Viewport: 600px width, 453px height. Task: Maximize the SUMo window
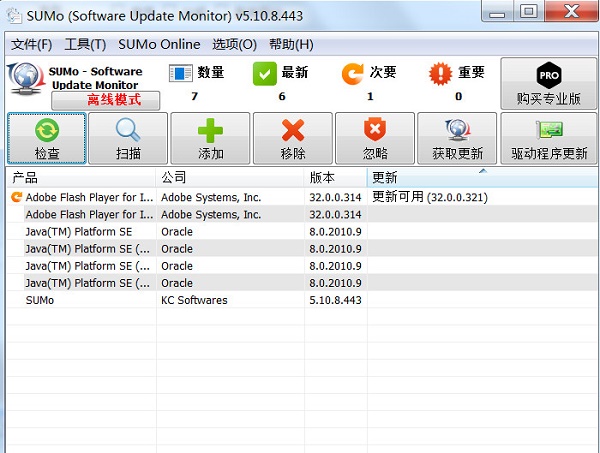pyautogui.click(x=528, y=11)
